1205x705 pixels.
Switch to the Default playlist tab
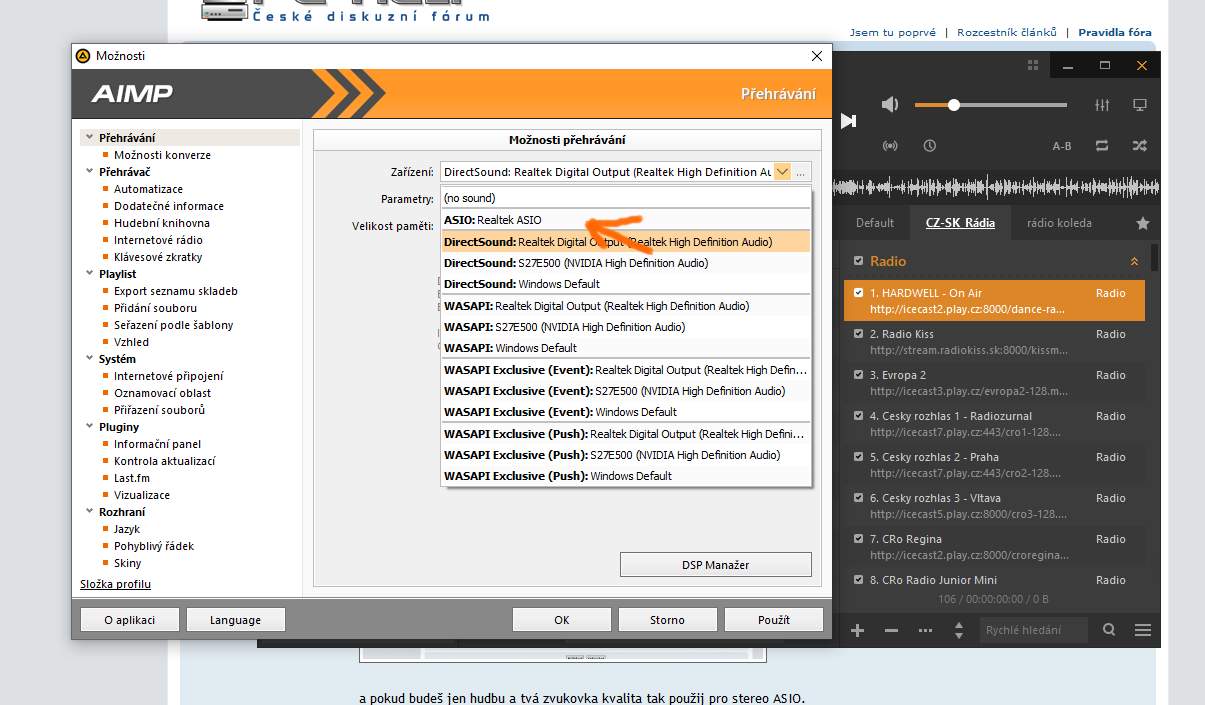[x=874, y=223]
